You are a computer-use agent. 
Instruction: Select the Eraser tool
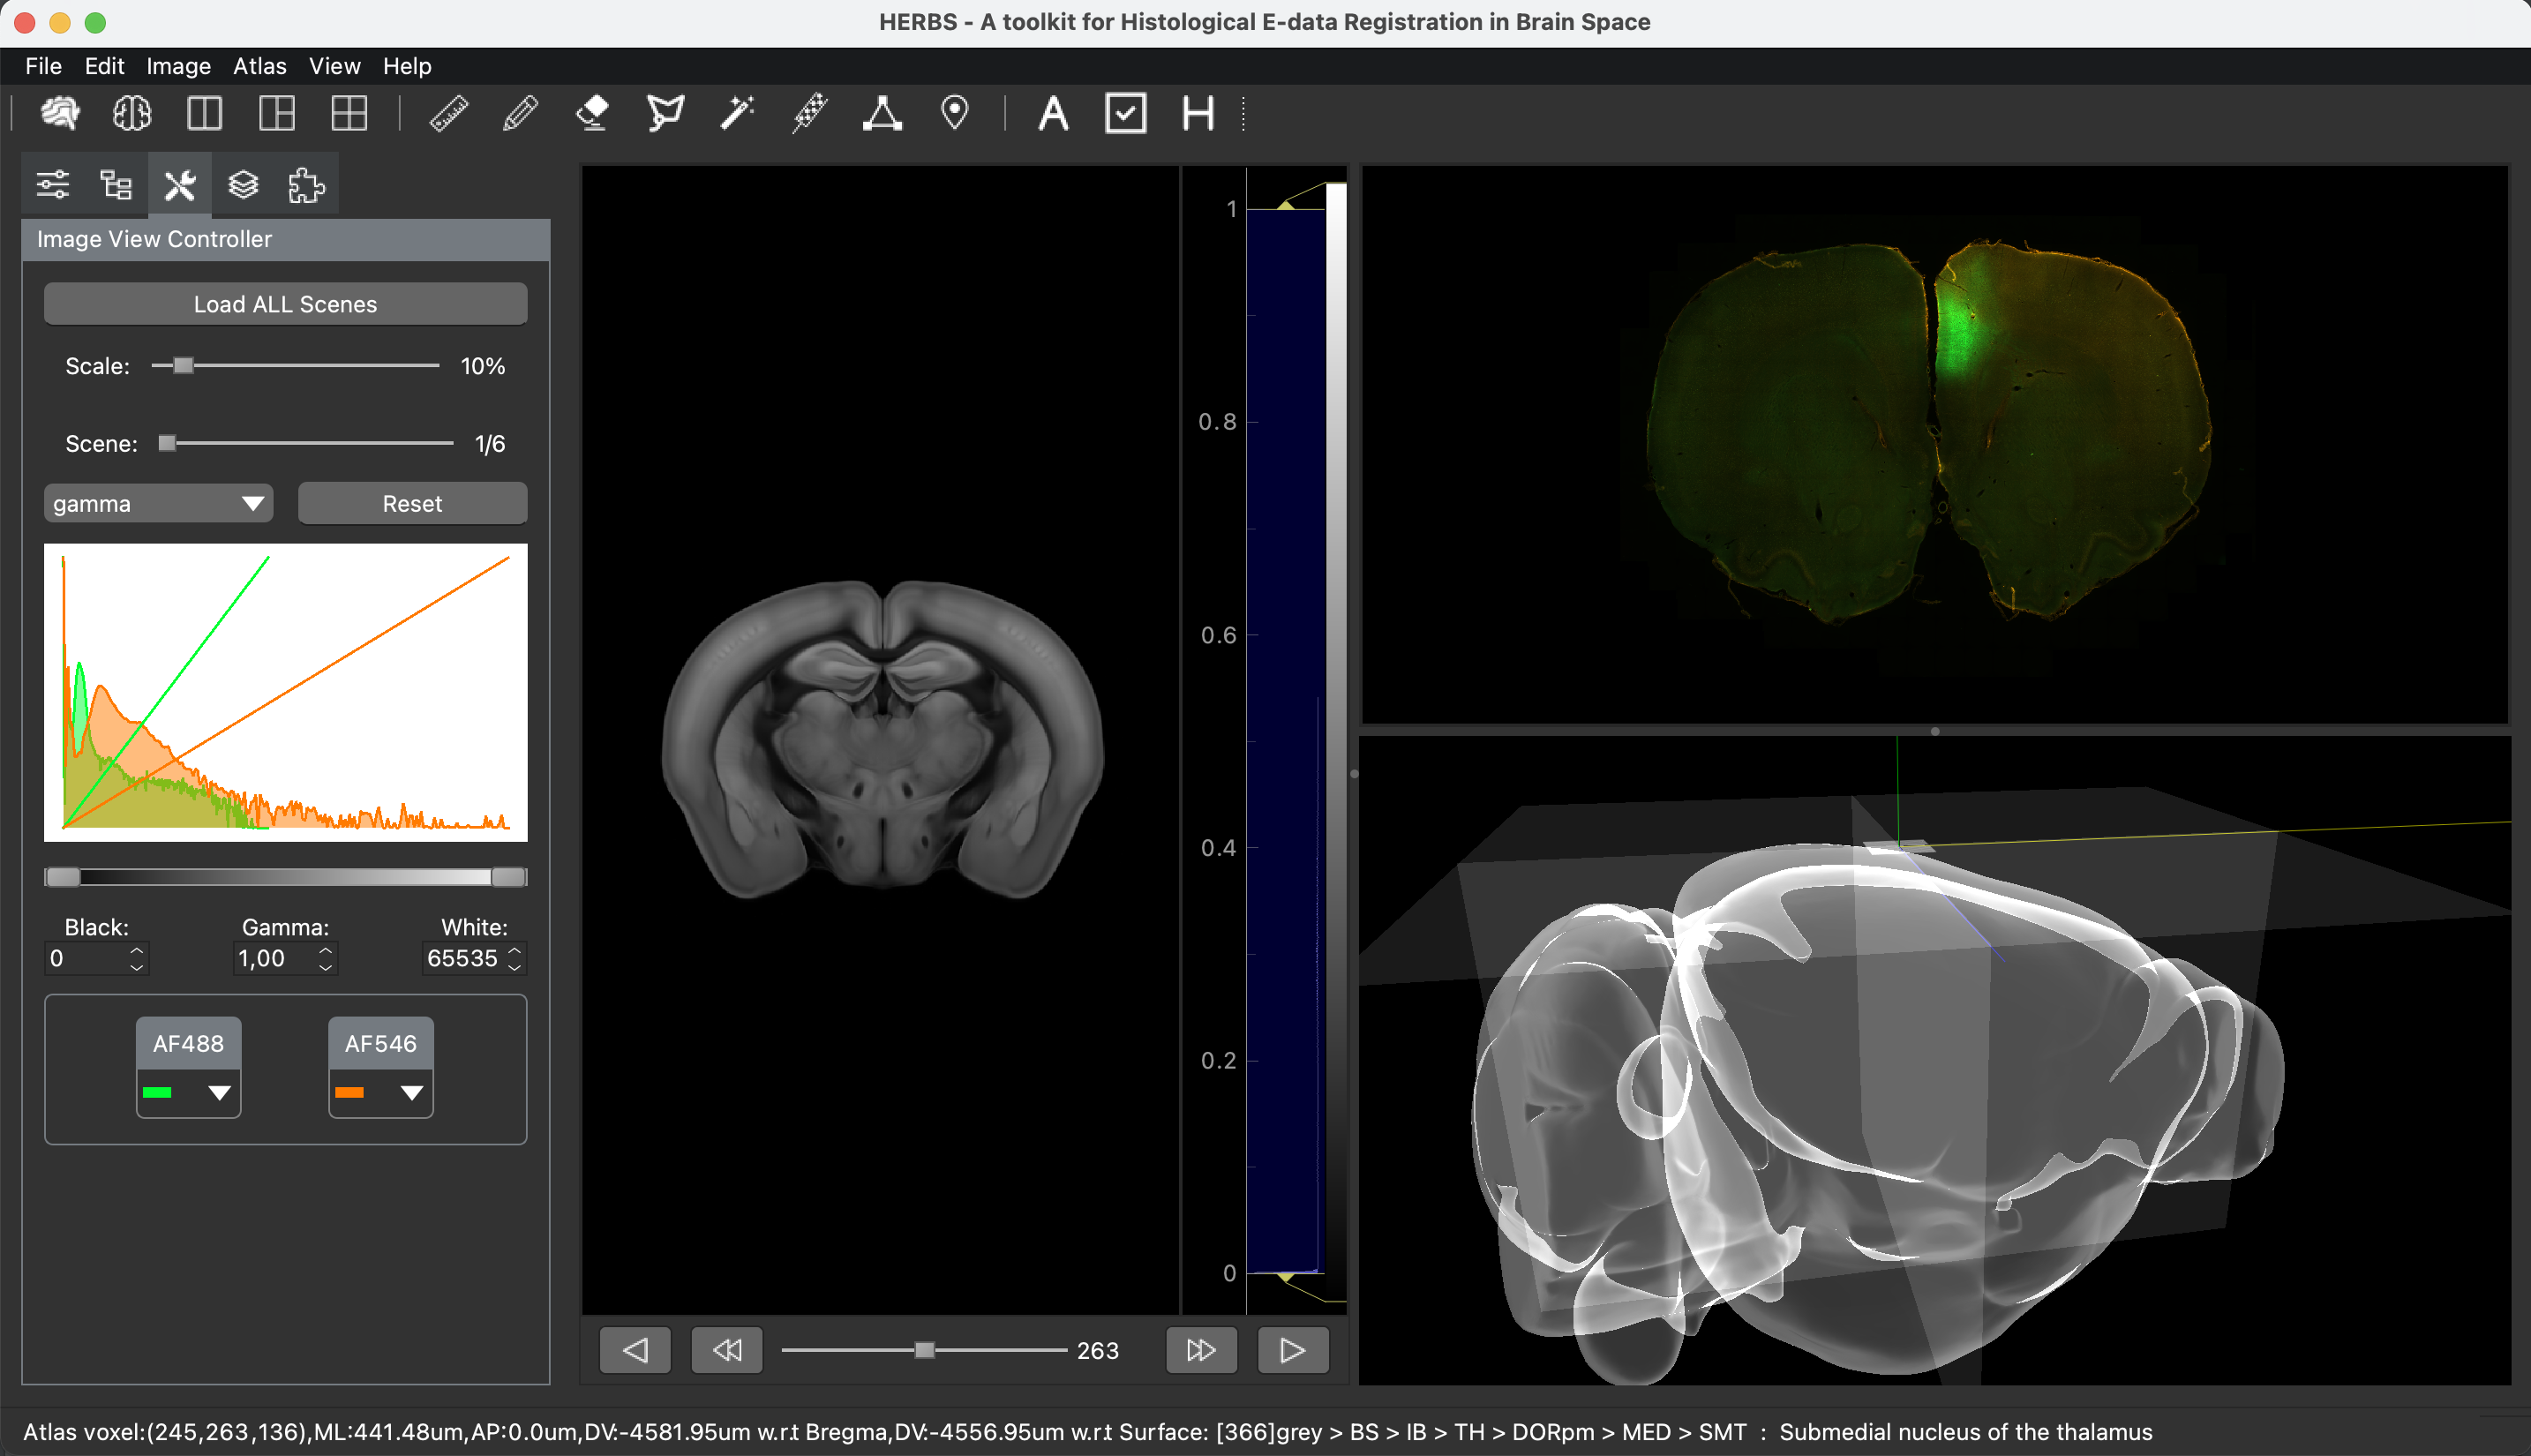coord(593,113)
